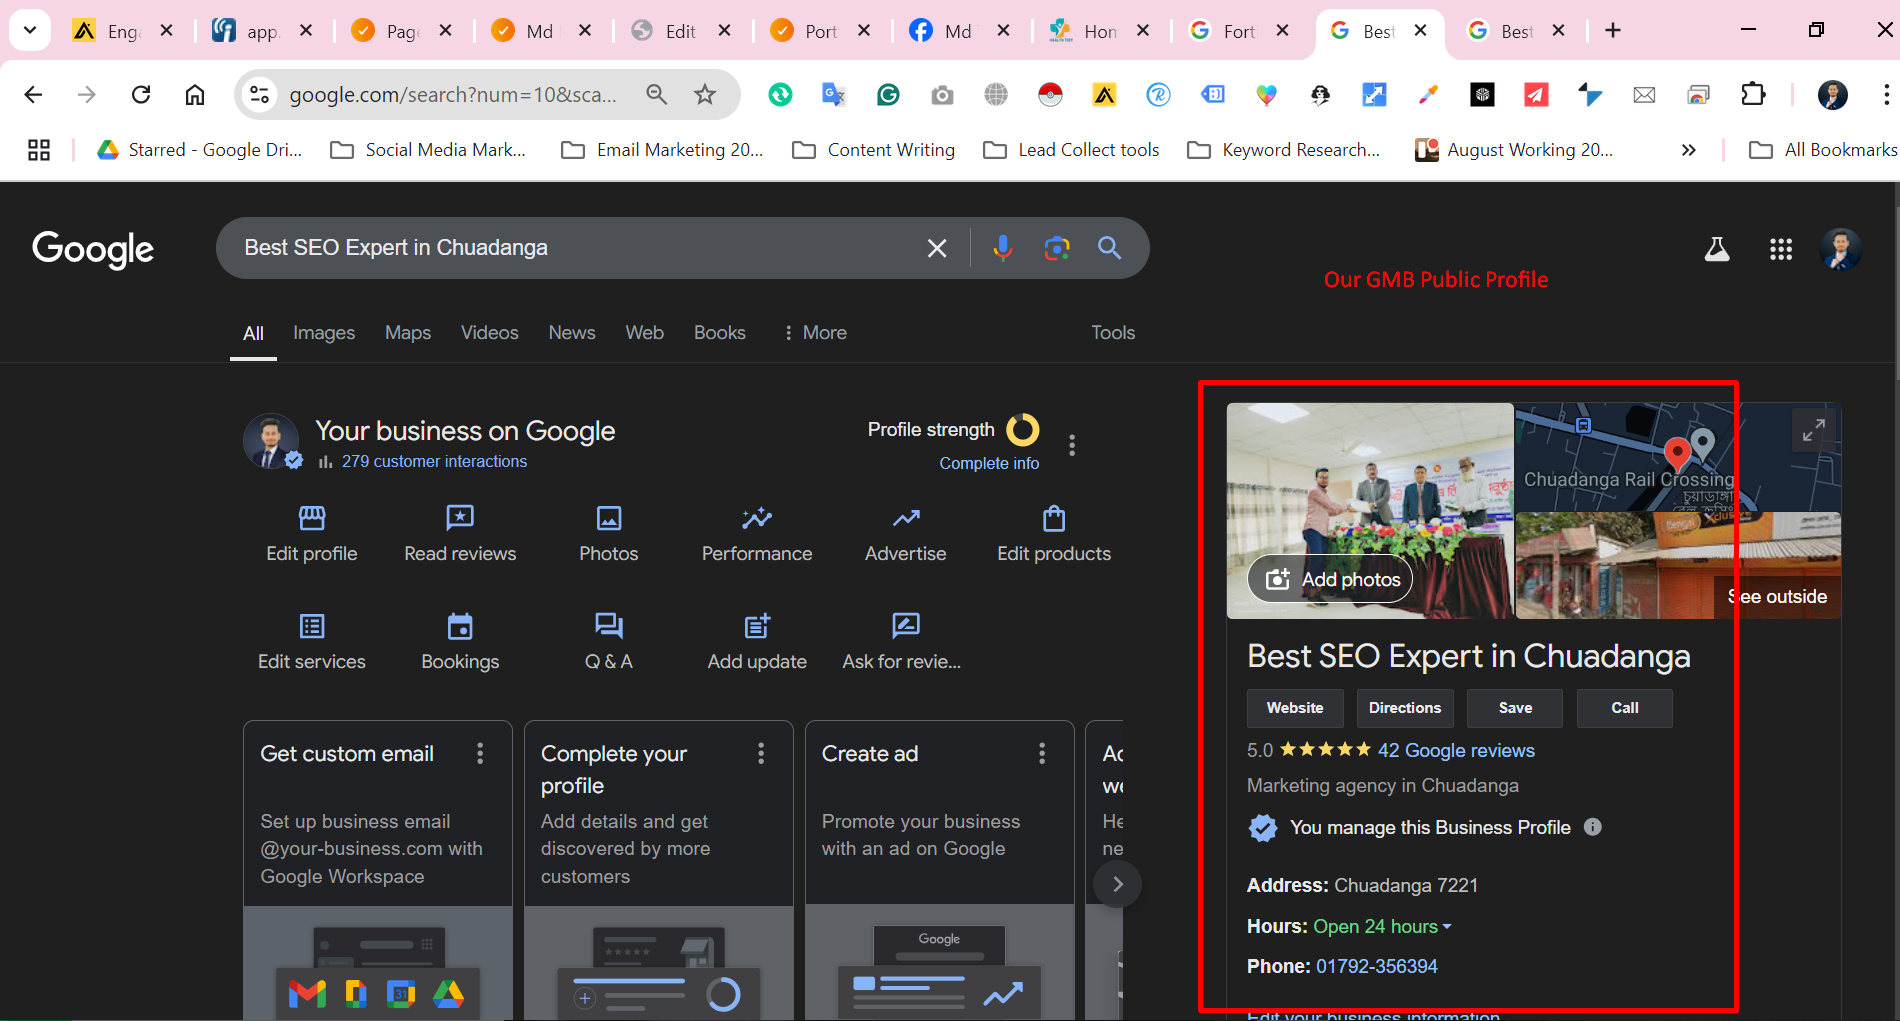1900x1021 pixels.
Task: Open the Google account avatar
Action: pyautogui.click(x=1841, y=249)
